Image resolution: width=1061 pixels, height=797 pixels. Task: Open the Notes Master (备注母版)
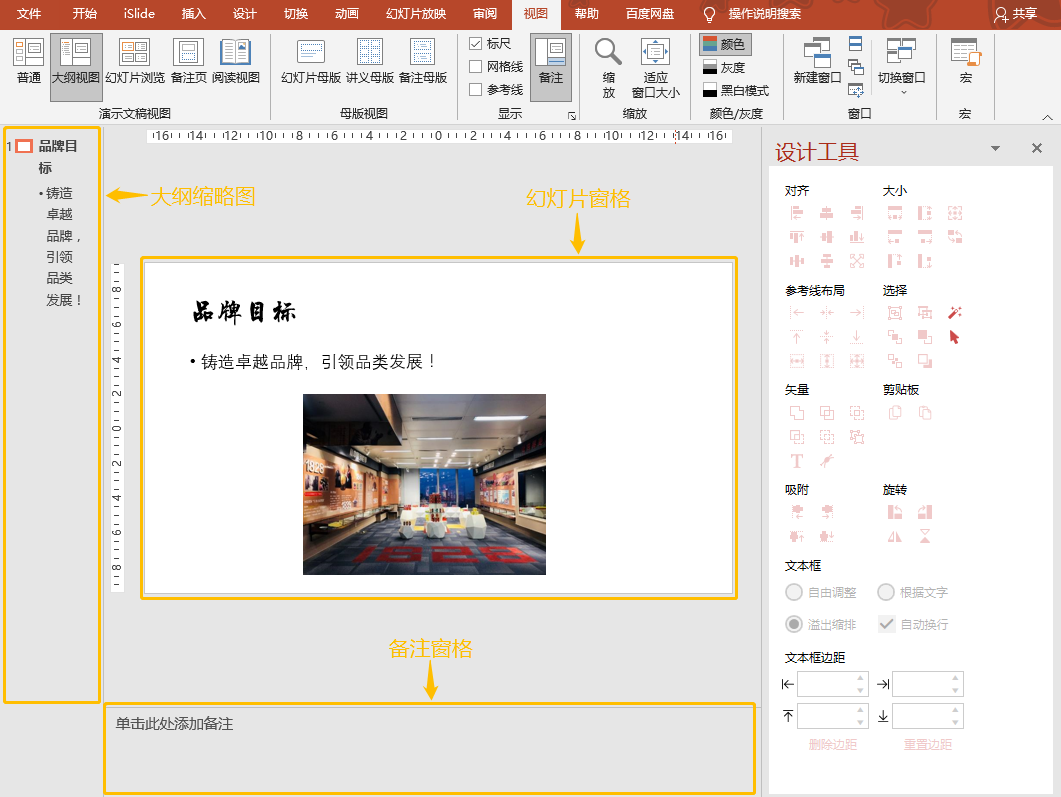coord(422,62)
